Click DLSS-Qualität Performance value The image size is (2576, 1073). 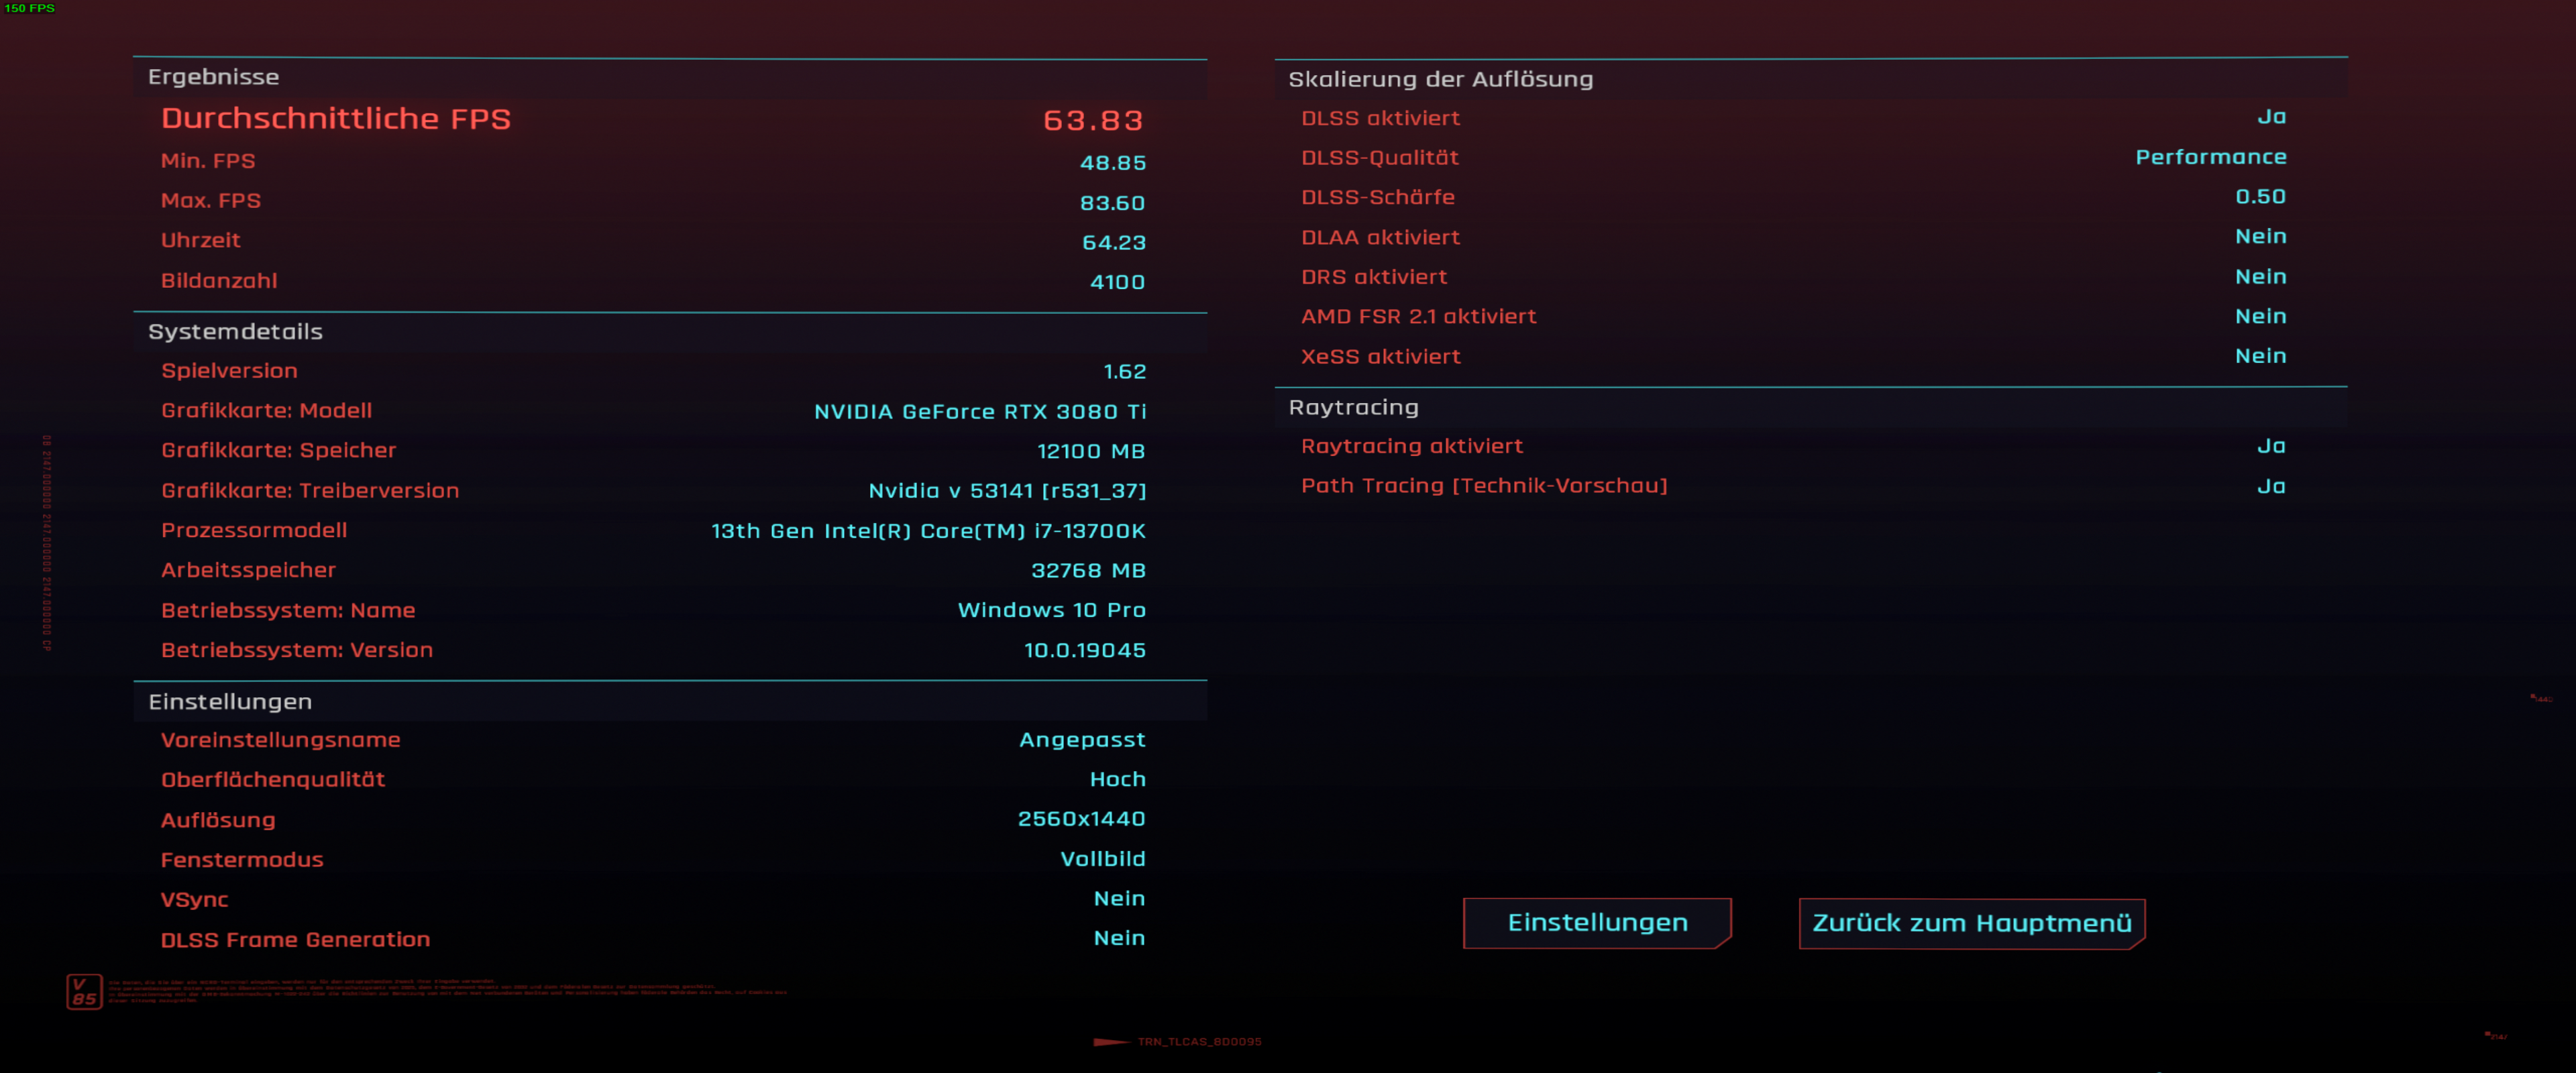[2210, 157]
